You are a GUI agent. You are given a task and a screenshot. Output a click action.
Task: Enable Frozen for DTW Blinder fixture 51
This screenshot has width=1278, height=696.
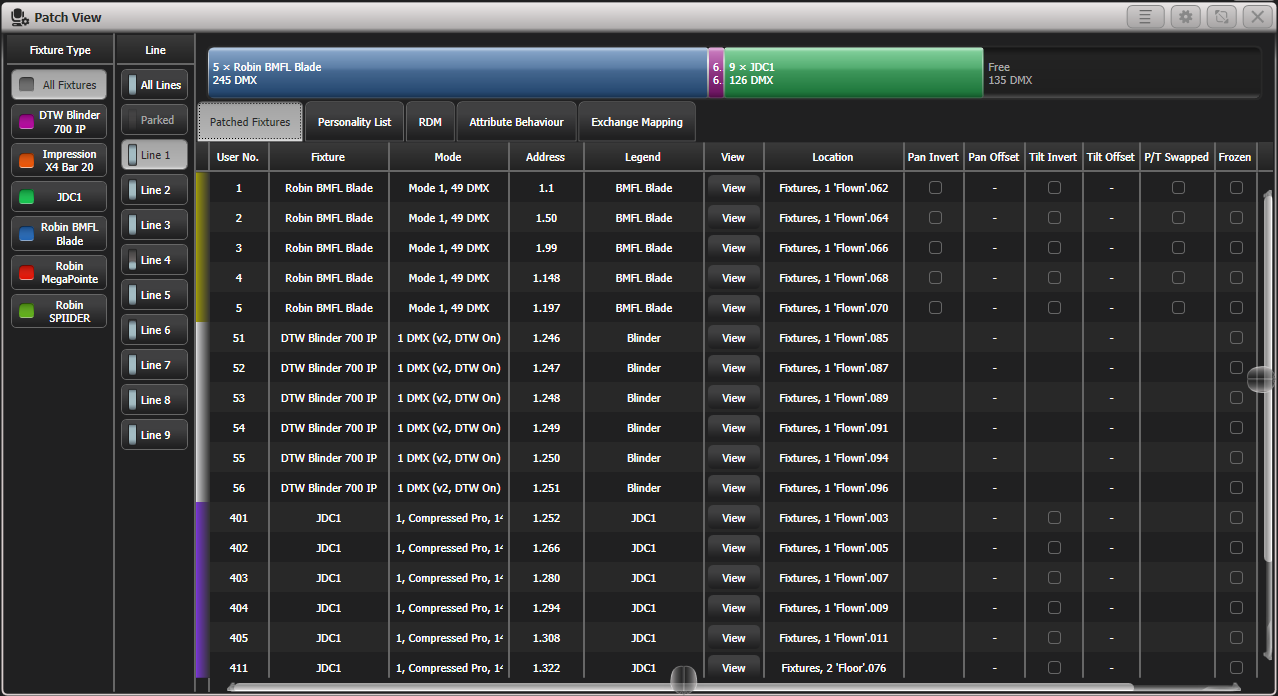coord(1236,338)
